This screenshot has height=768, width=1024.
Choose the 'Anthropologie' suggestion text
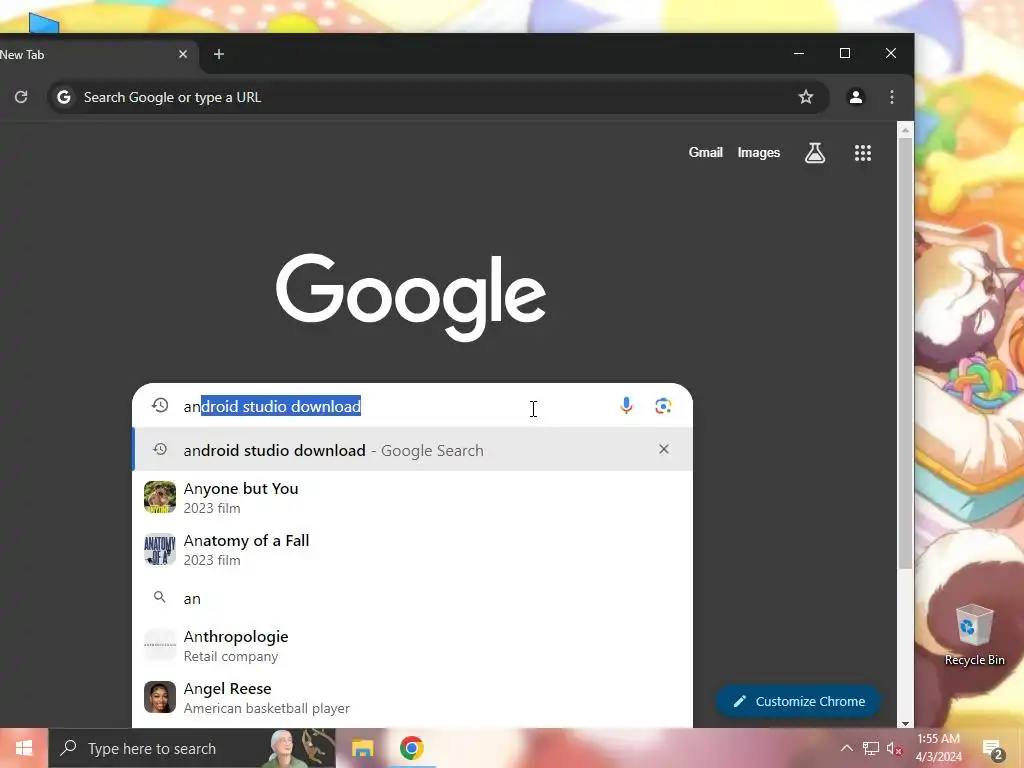click(x=236, y=637)
